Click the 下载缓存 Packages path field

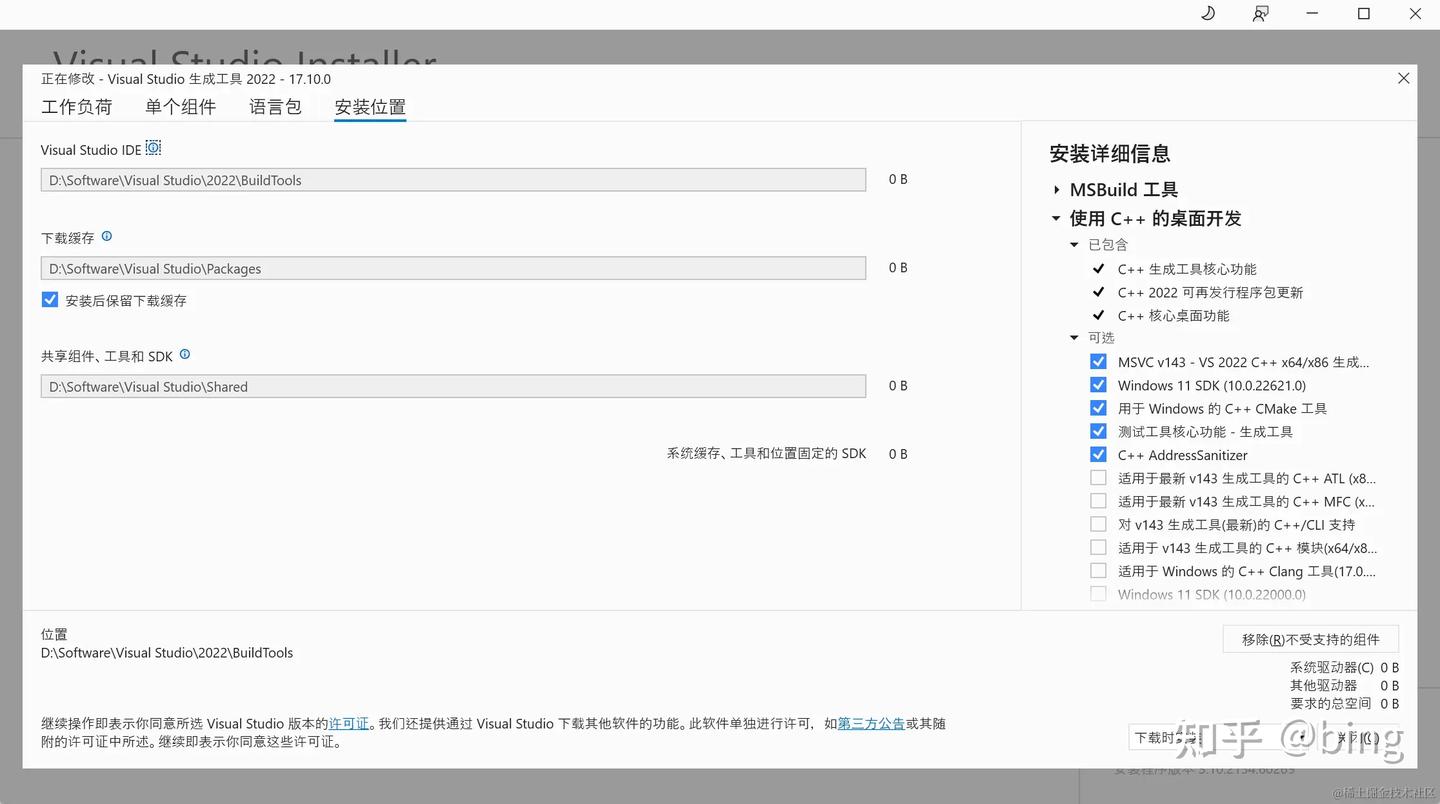click(453, 268)
